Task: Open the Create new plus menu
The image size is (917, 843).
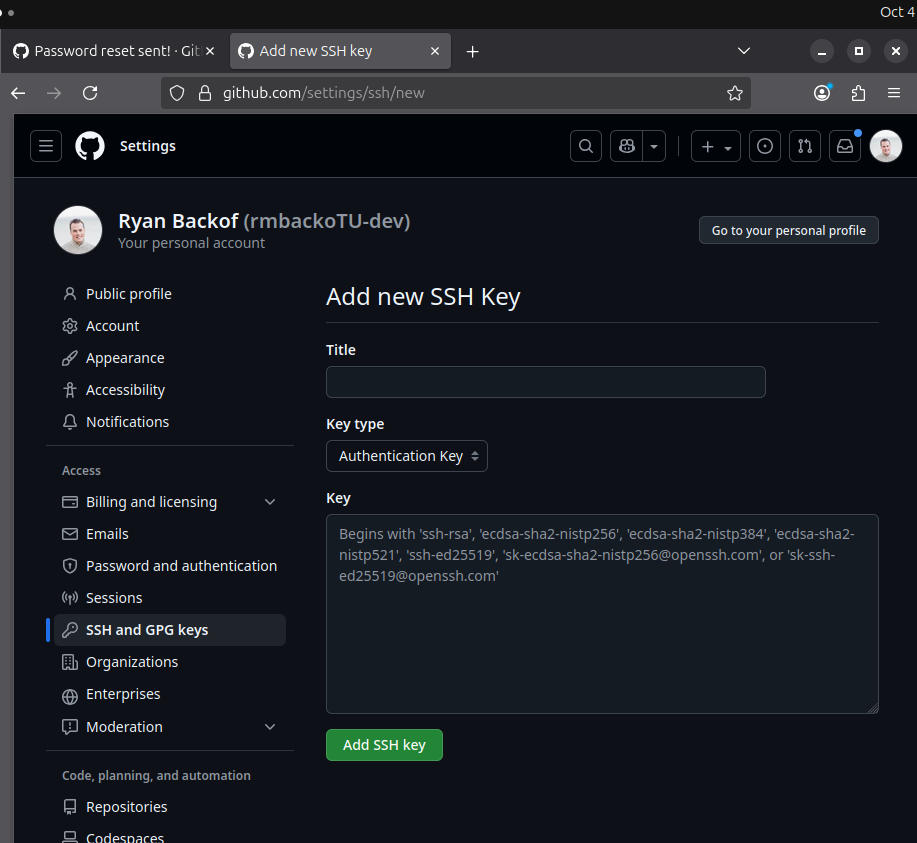Action: pos(716,146)
